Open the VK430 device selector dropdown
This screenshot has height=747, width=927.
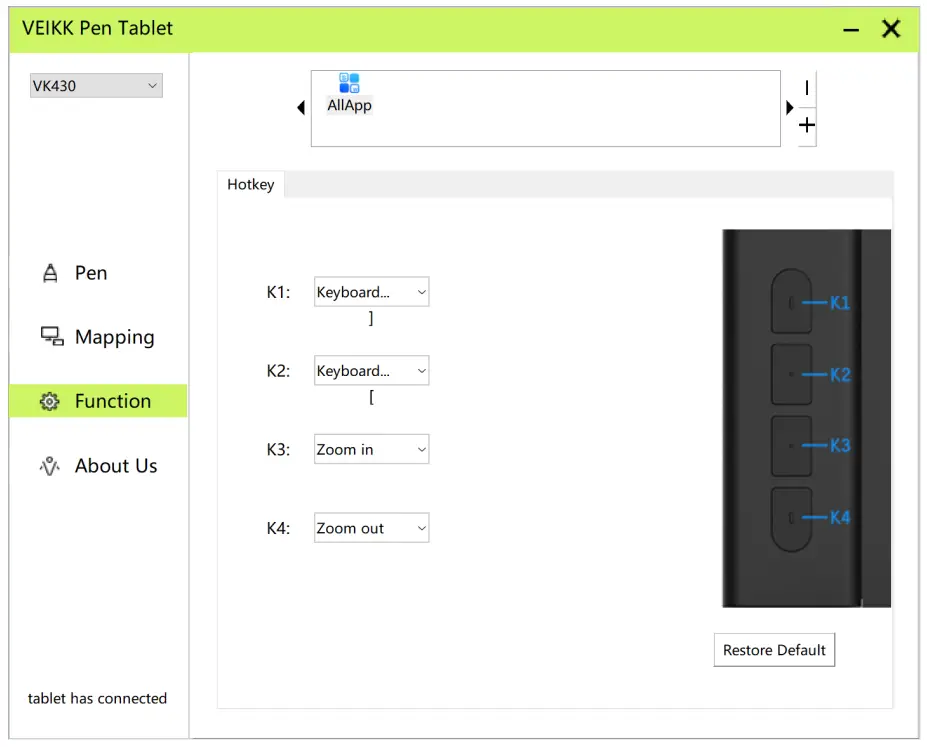[x=95, y=85]
